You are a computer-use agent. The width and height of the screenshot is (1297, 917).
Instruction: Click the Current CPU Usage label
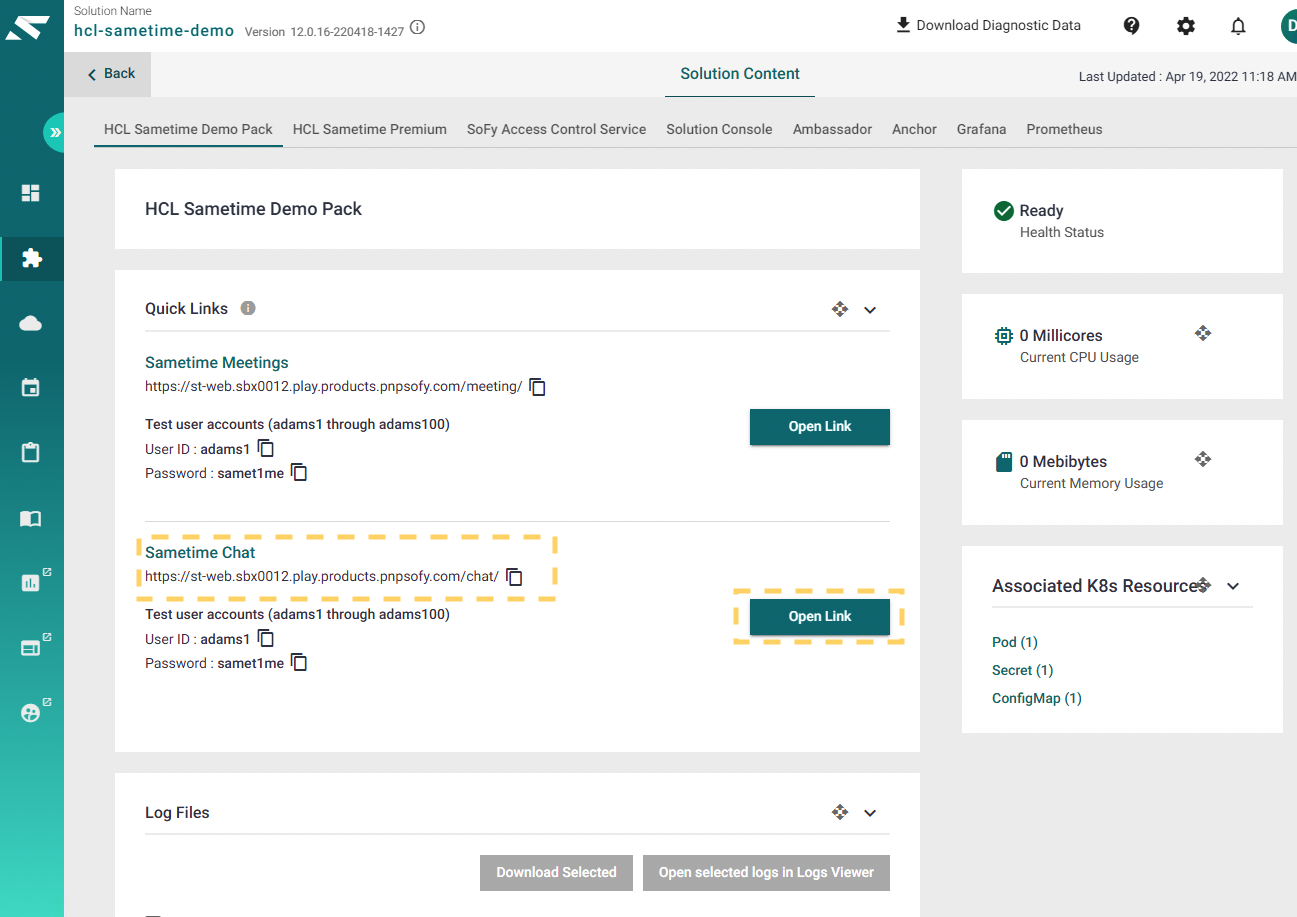(1079, 357)
